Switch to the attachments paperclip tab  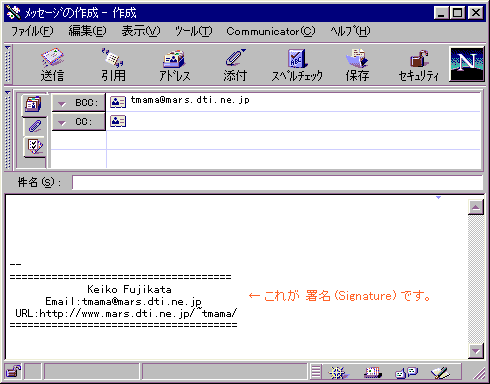35,126
